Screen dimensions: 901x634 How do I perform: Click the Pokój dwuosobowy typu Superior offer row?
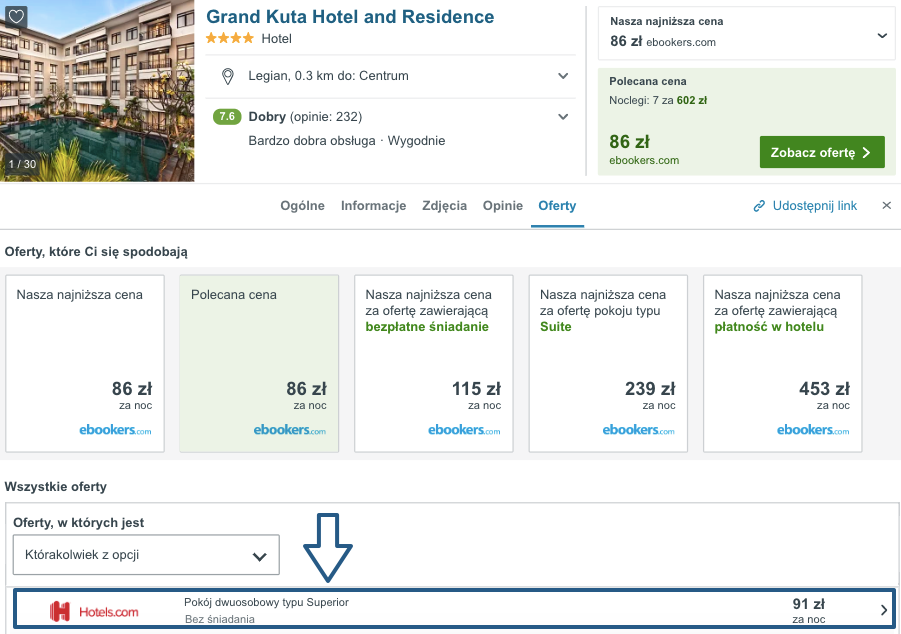click(455, 610)
